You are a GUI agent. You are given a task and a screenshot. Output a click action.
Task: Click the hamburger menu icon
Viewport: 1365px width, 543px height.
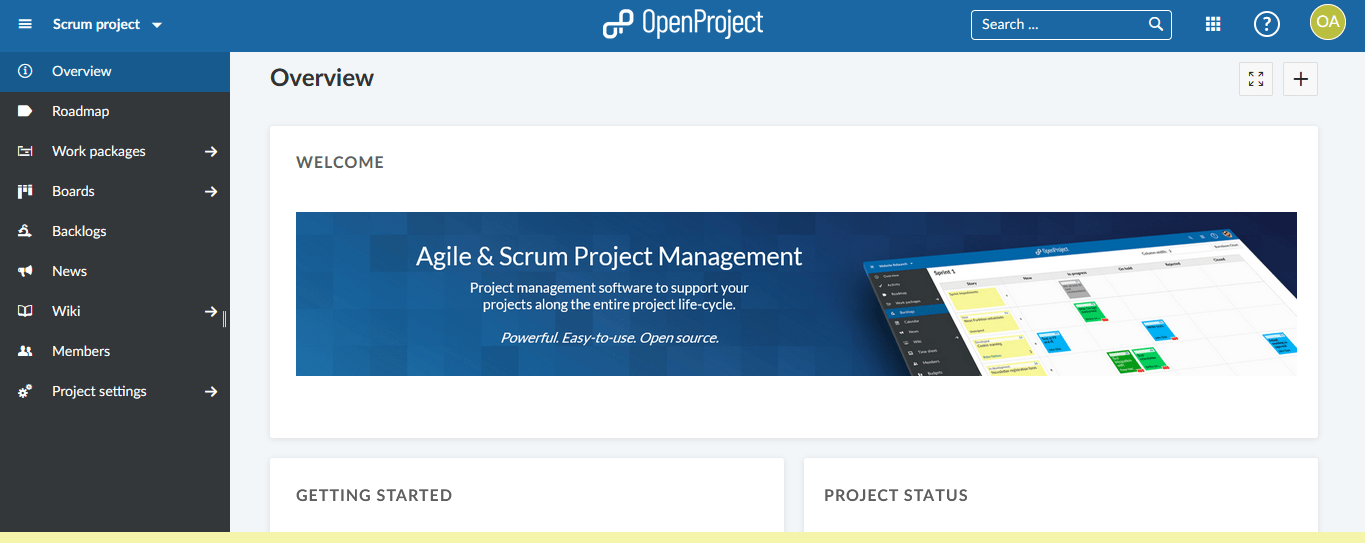point(25,24)
